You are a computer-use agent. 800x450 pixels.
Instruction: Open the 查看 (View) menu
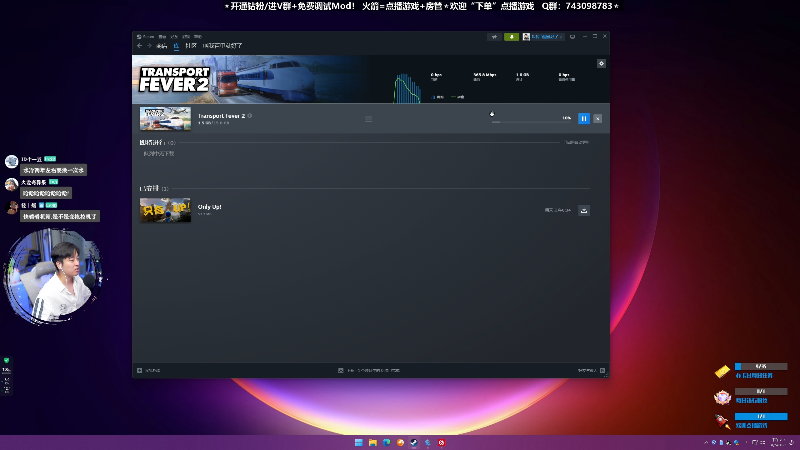(162, 37)
